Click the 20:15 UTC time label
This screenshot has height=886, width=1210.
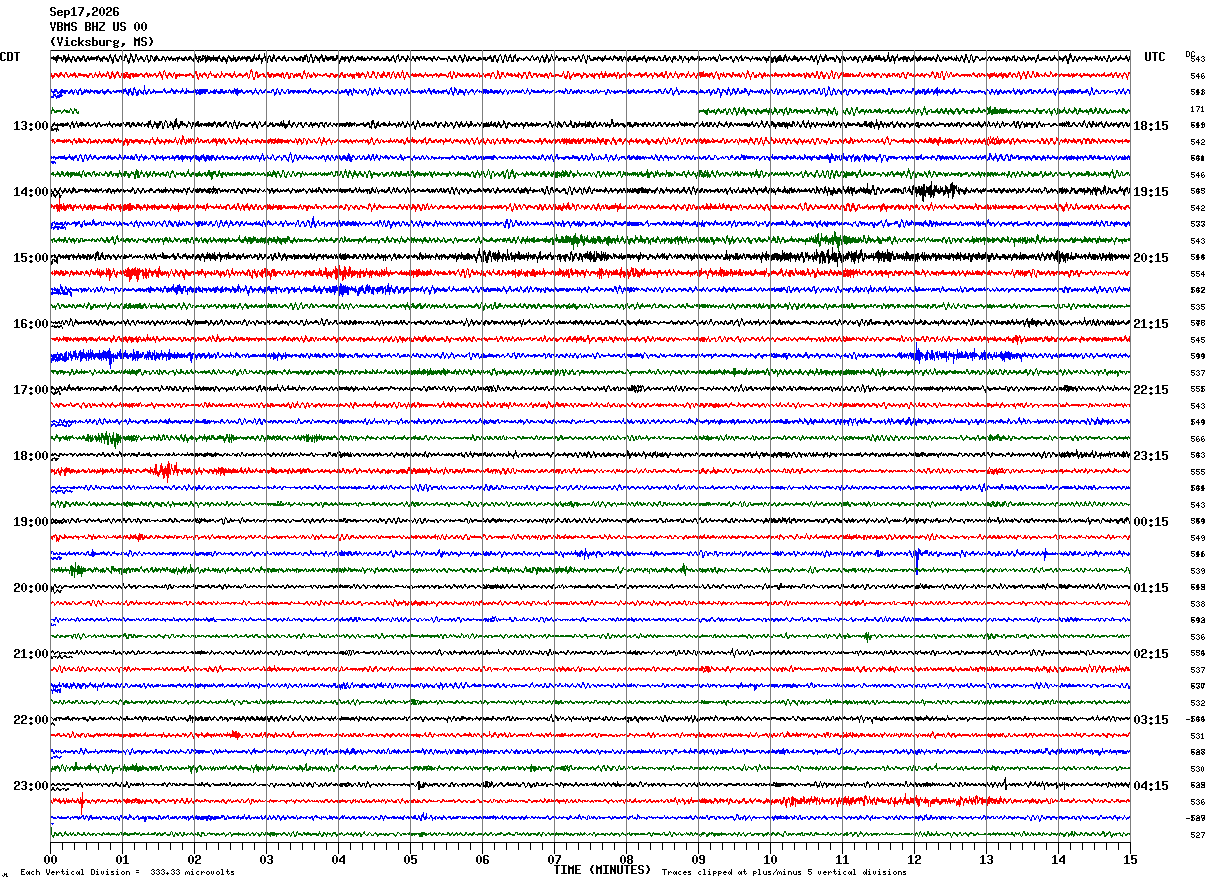coord(1151,258)
